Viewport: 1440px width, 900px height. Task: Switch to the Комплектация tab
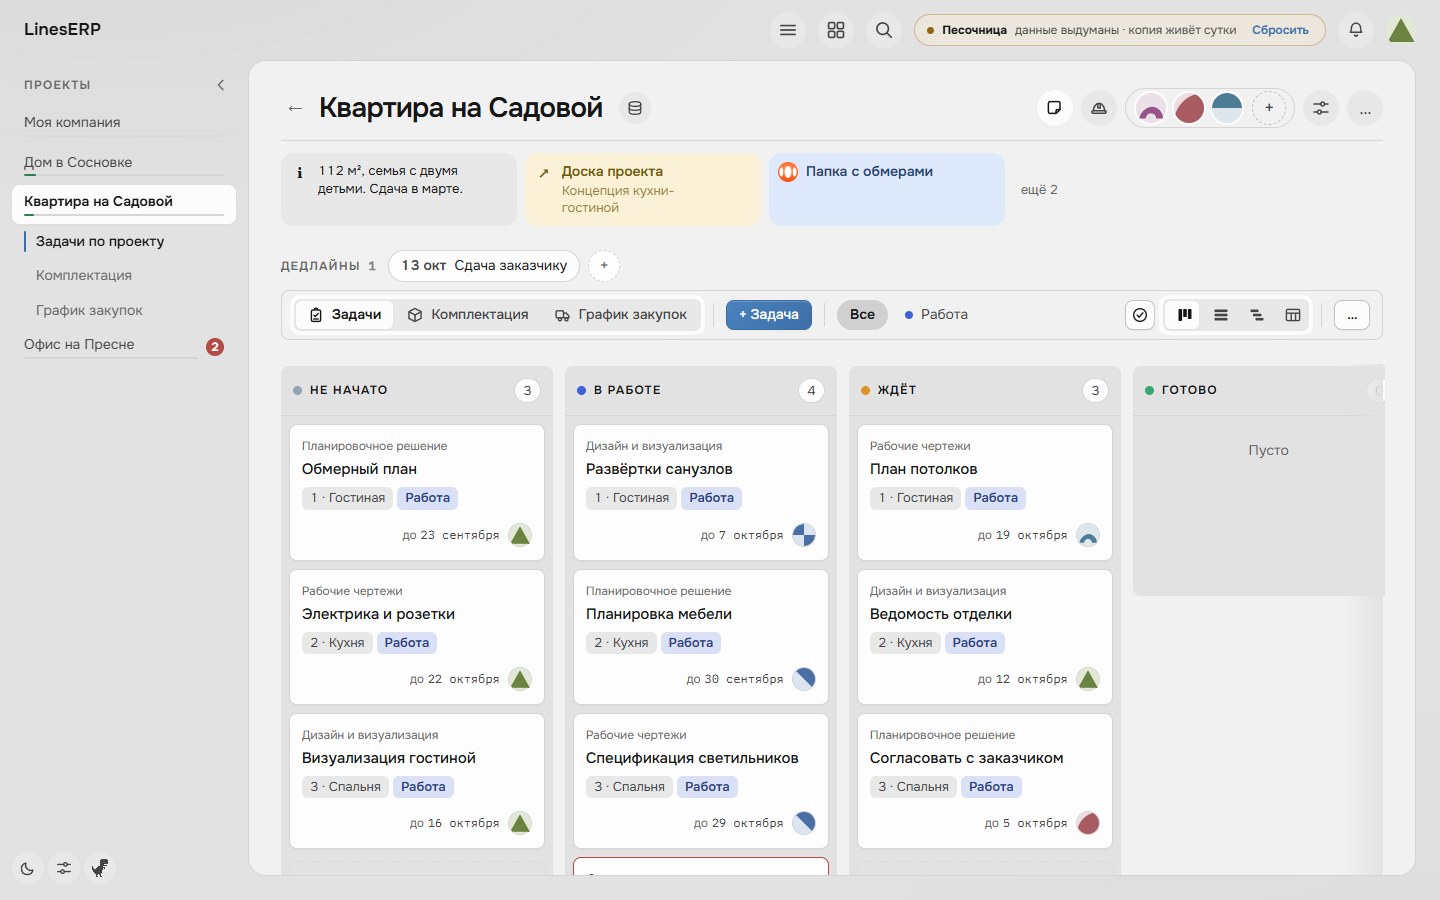point(468,315)
